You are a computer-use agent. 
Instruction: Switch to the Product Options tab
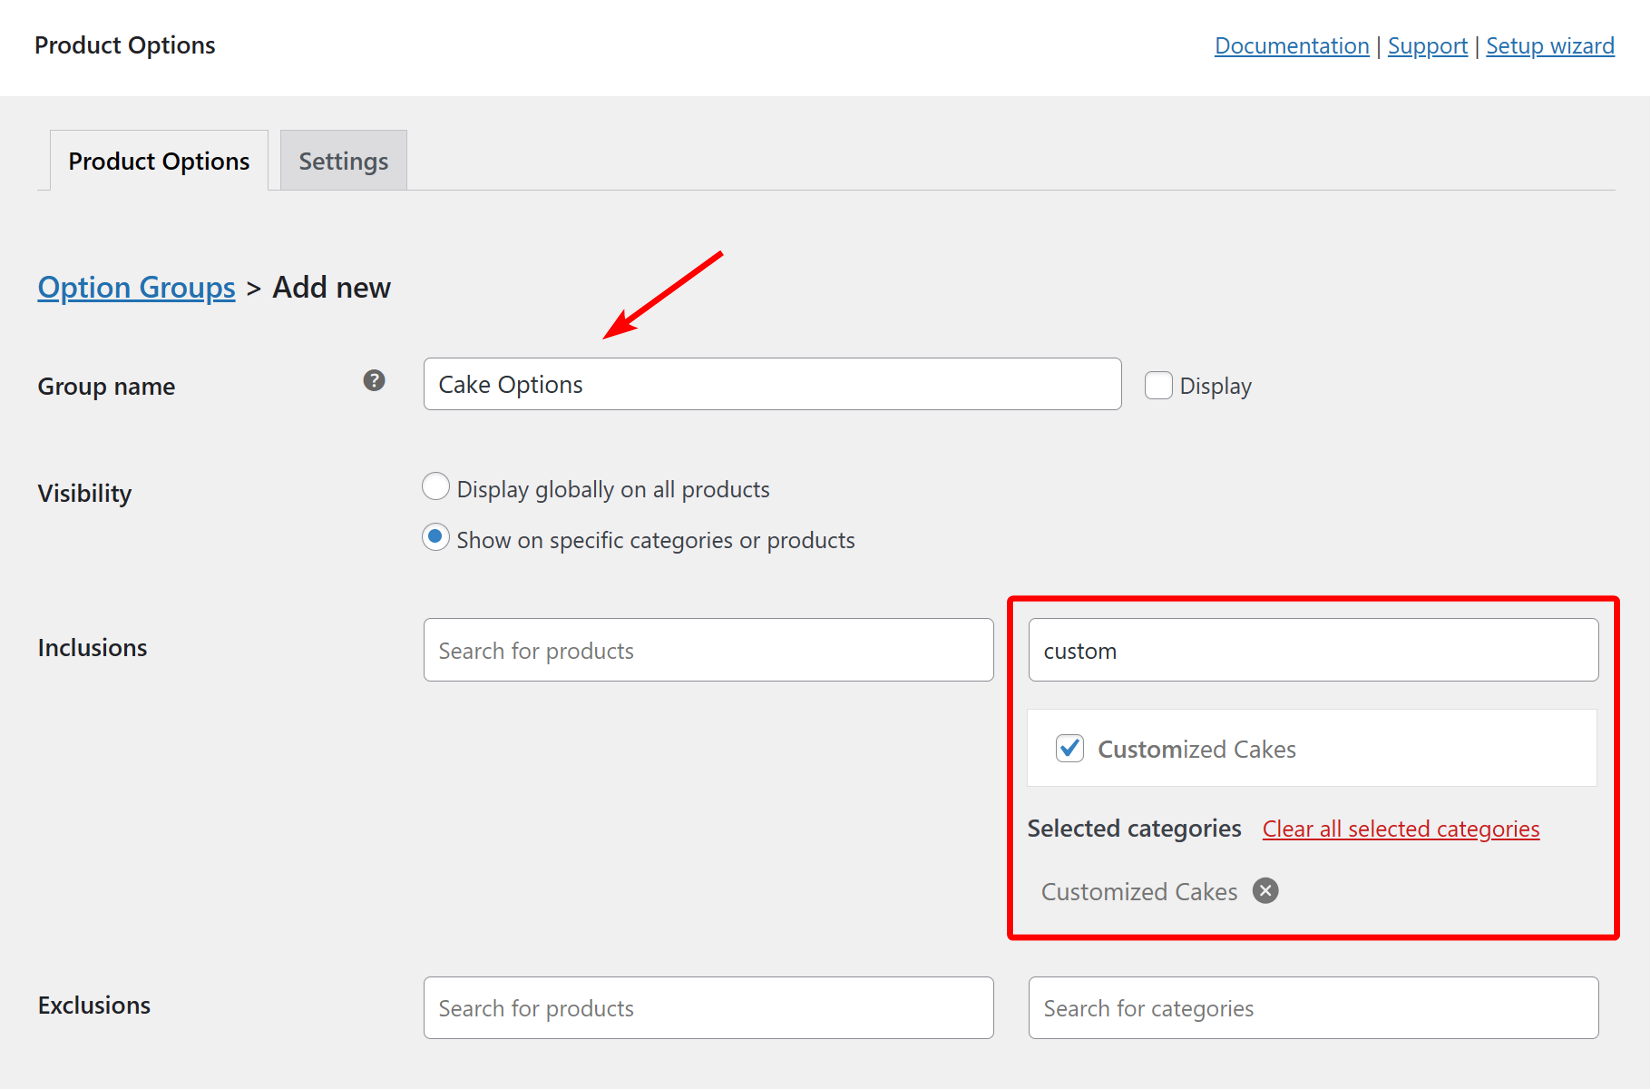pos(158,160)
